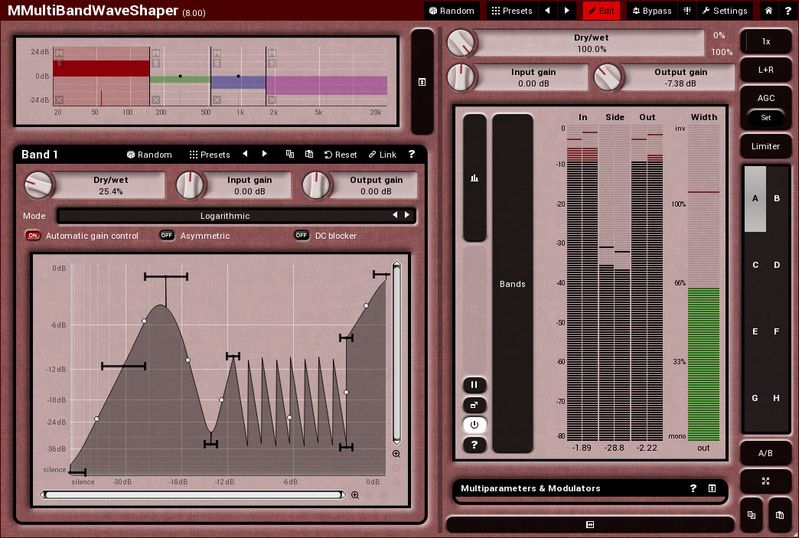Enable the Asymmetric switch

point(166,235)
